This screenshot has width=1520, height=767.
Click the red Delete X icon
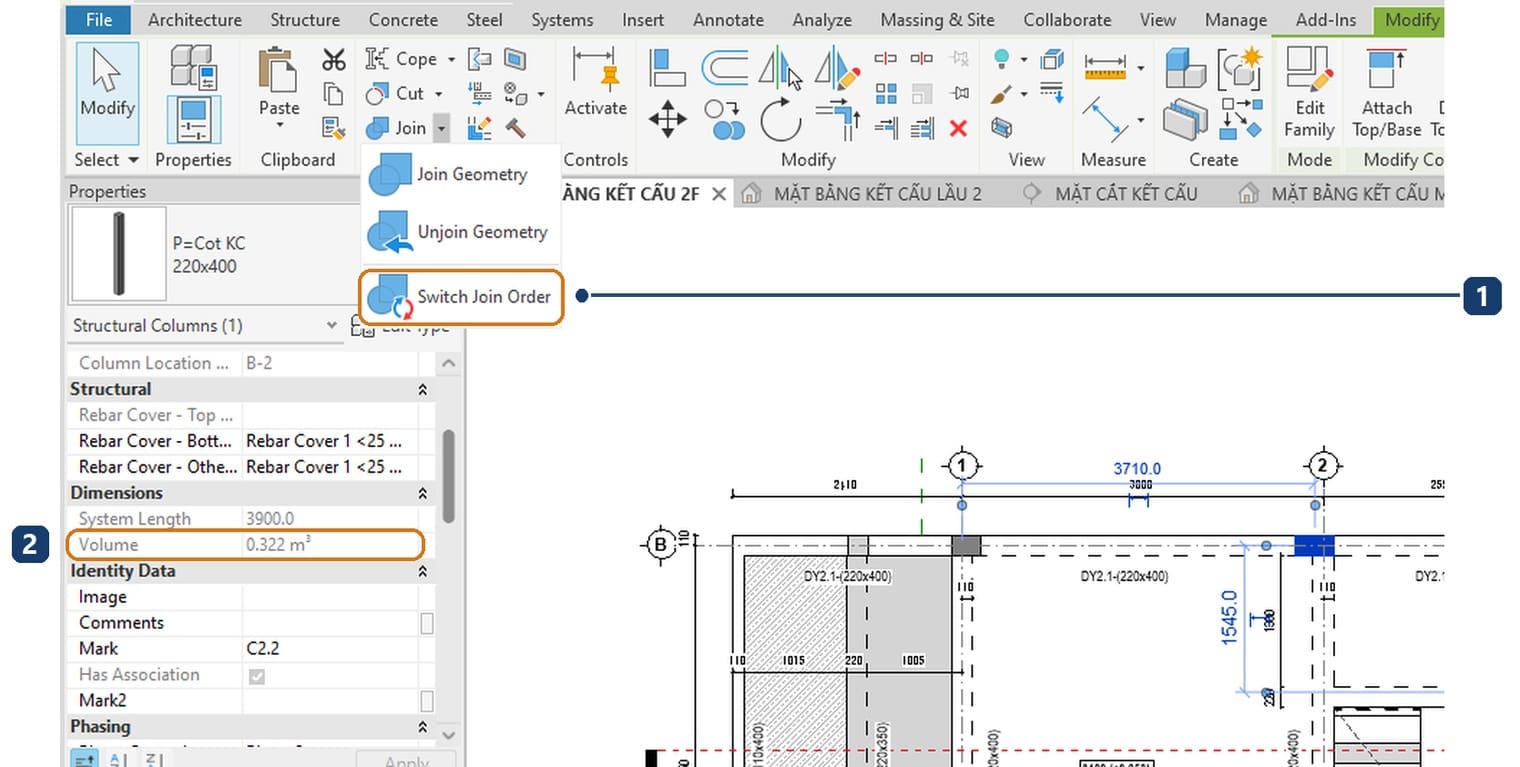tap(959, 127)
